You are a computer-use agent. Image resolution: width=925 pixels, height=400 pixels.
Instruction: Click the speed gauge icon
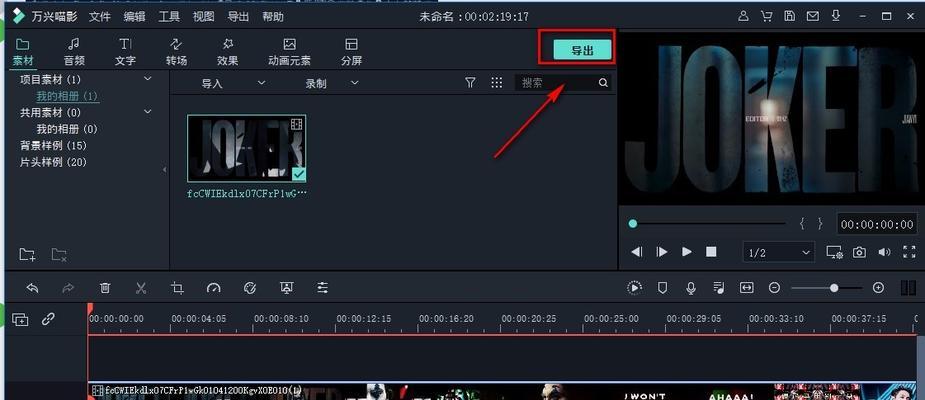pyautogui.click(x=214, y=288)
